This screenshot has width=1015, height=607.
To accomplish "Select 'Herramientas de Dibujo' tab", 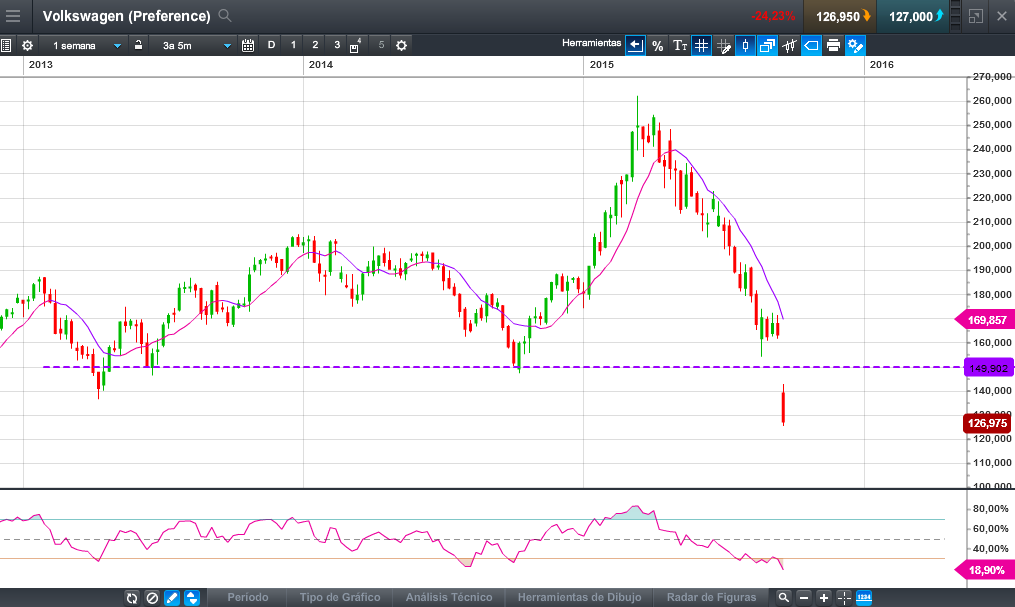I will pos(579,597).
